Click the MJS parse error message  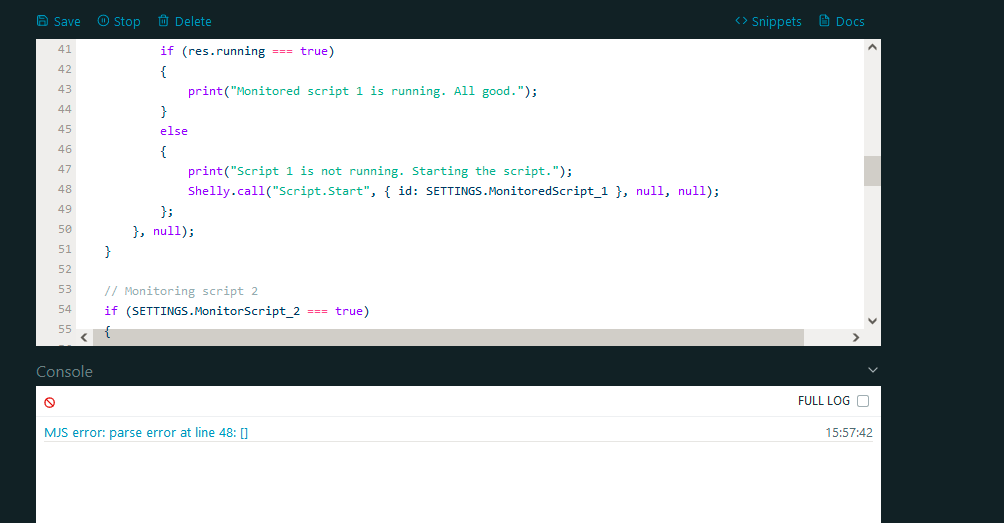pyautogui.click(x=146, y=433)
